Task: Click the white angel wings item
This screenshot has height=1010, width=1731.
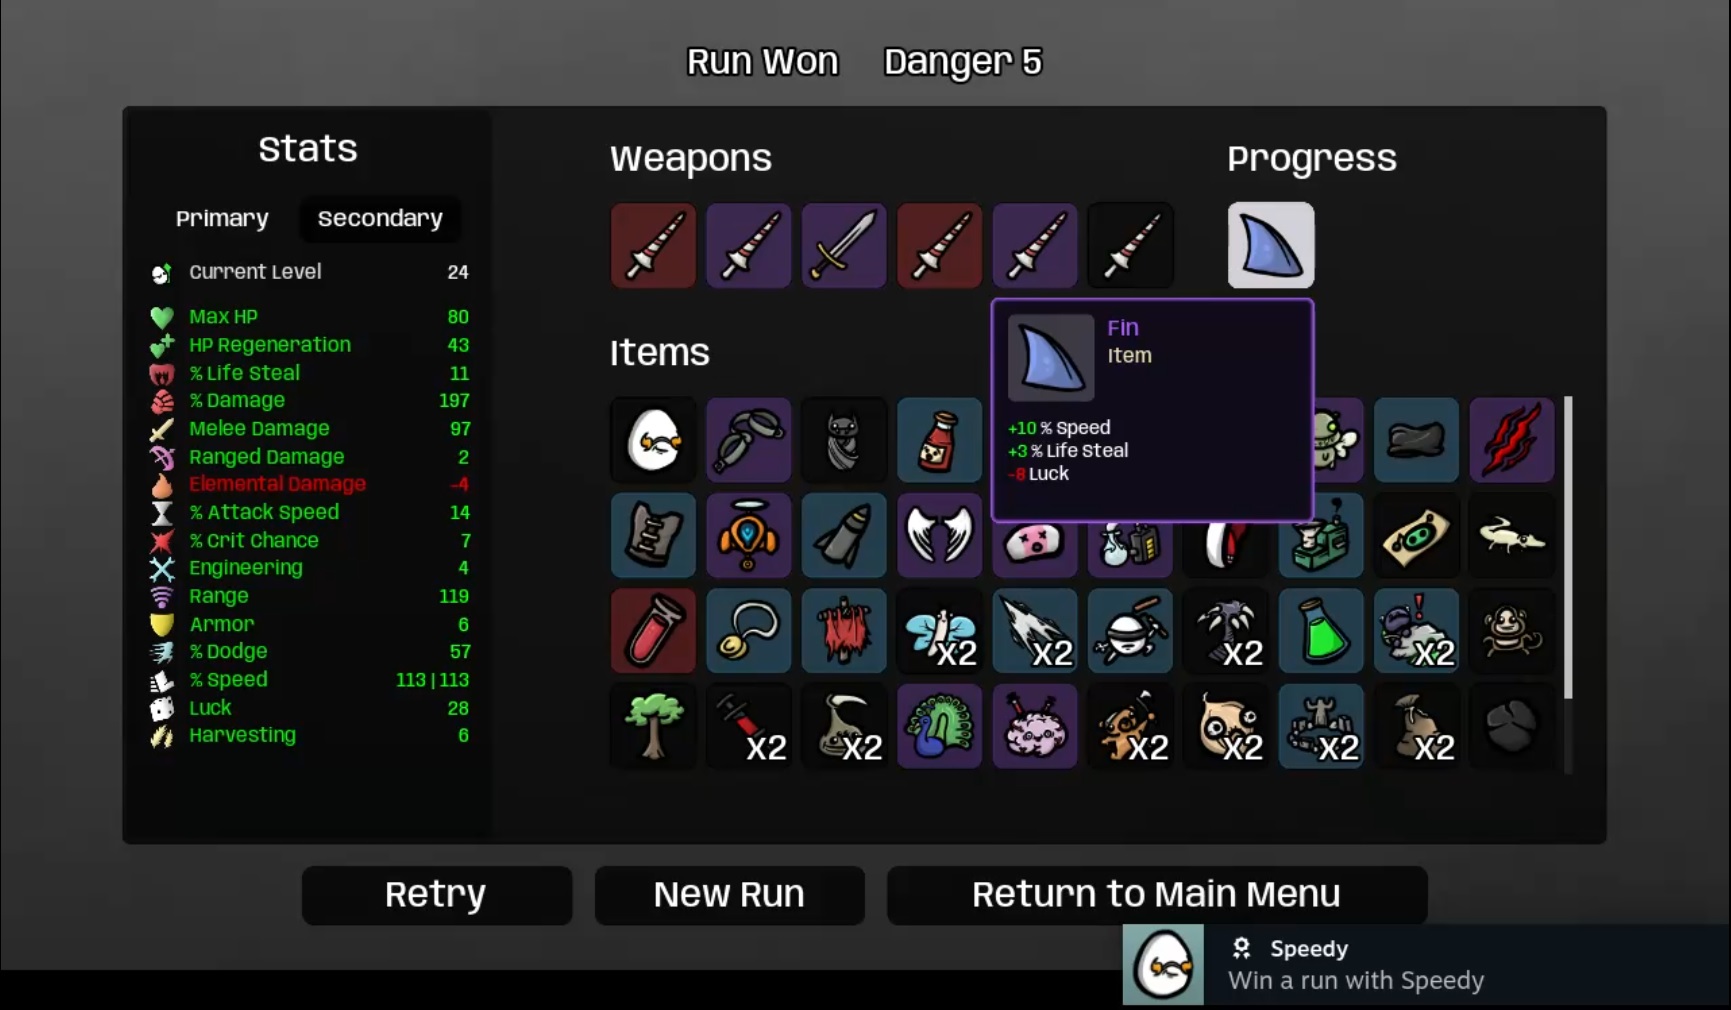Action: click(939, 535)
